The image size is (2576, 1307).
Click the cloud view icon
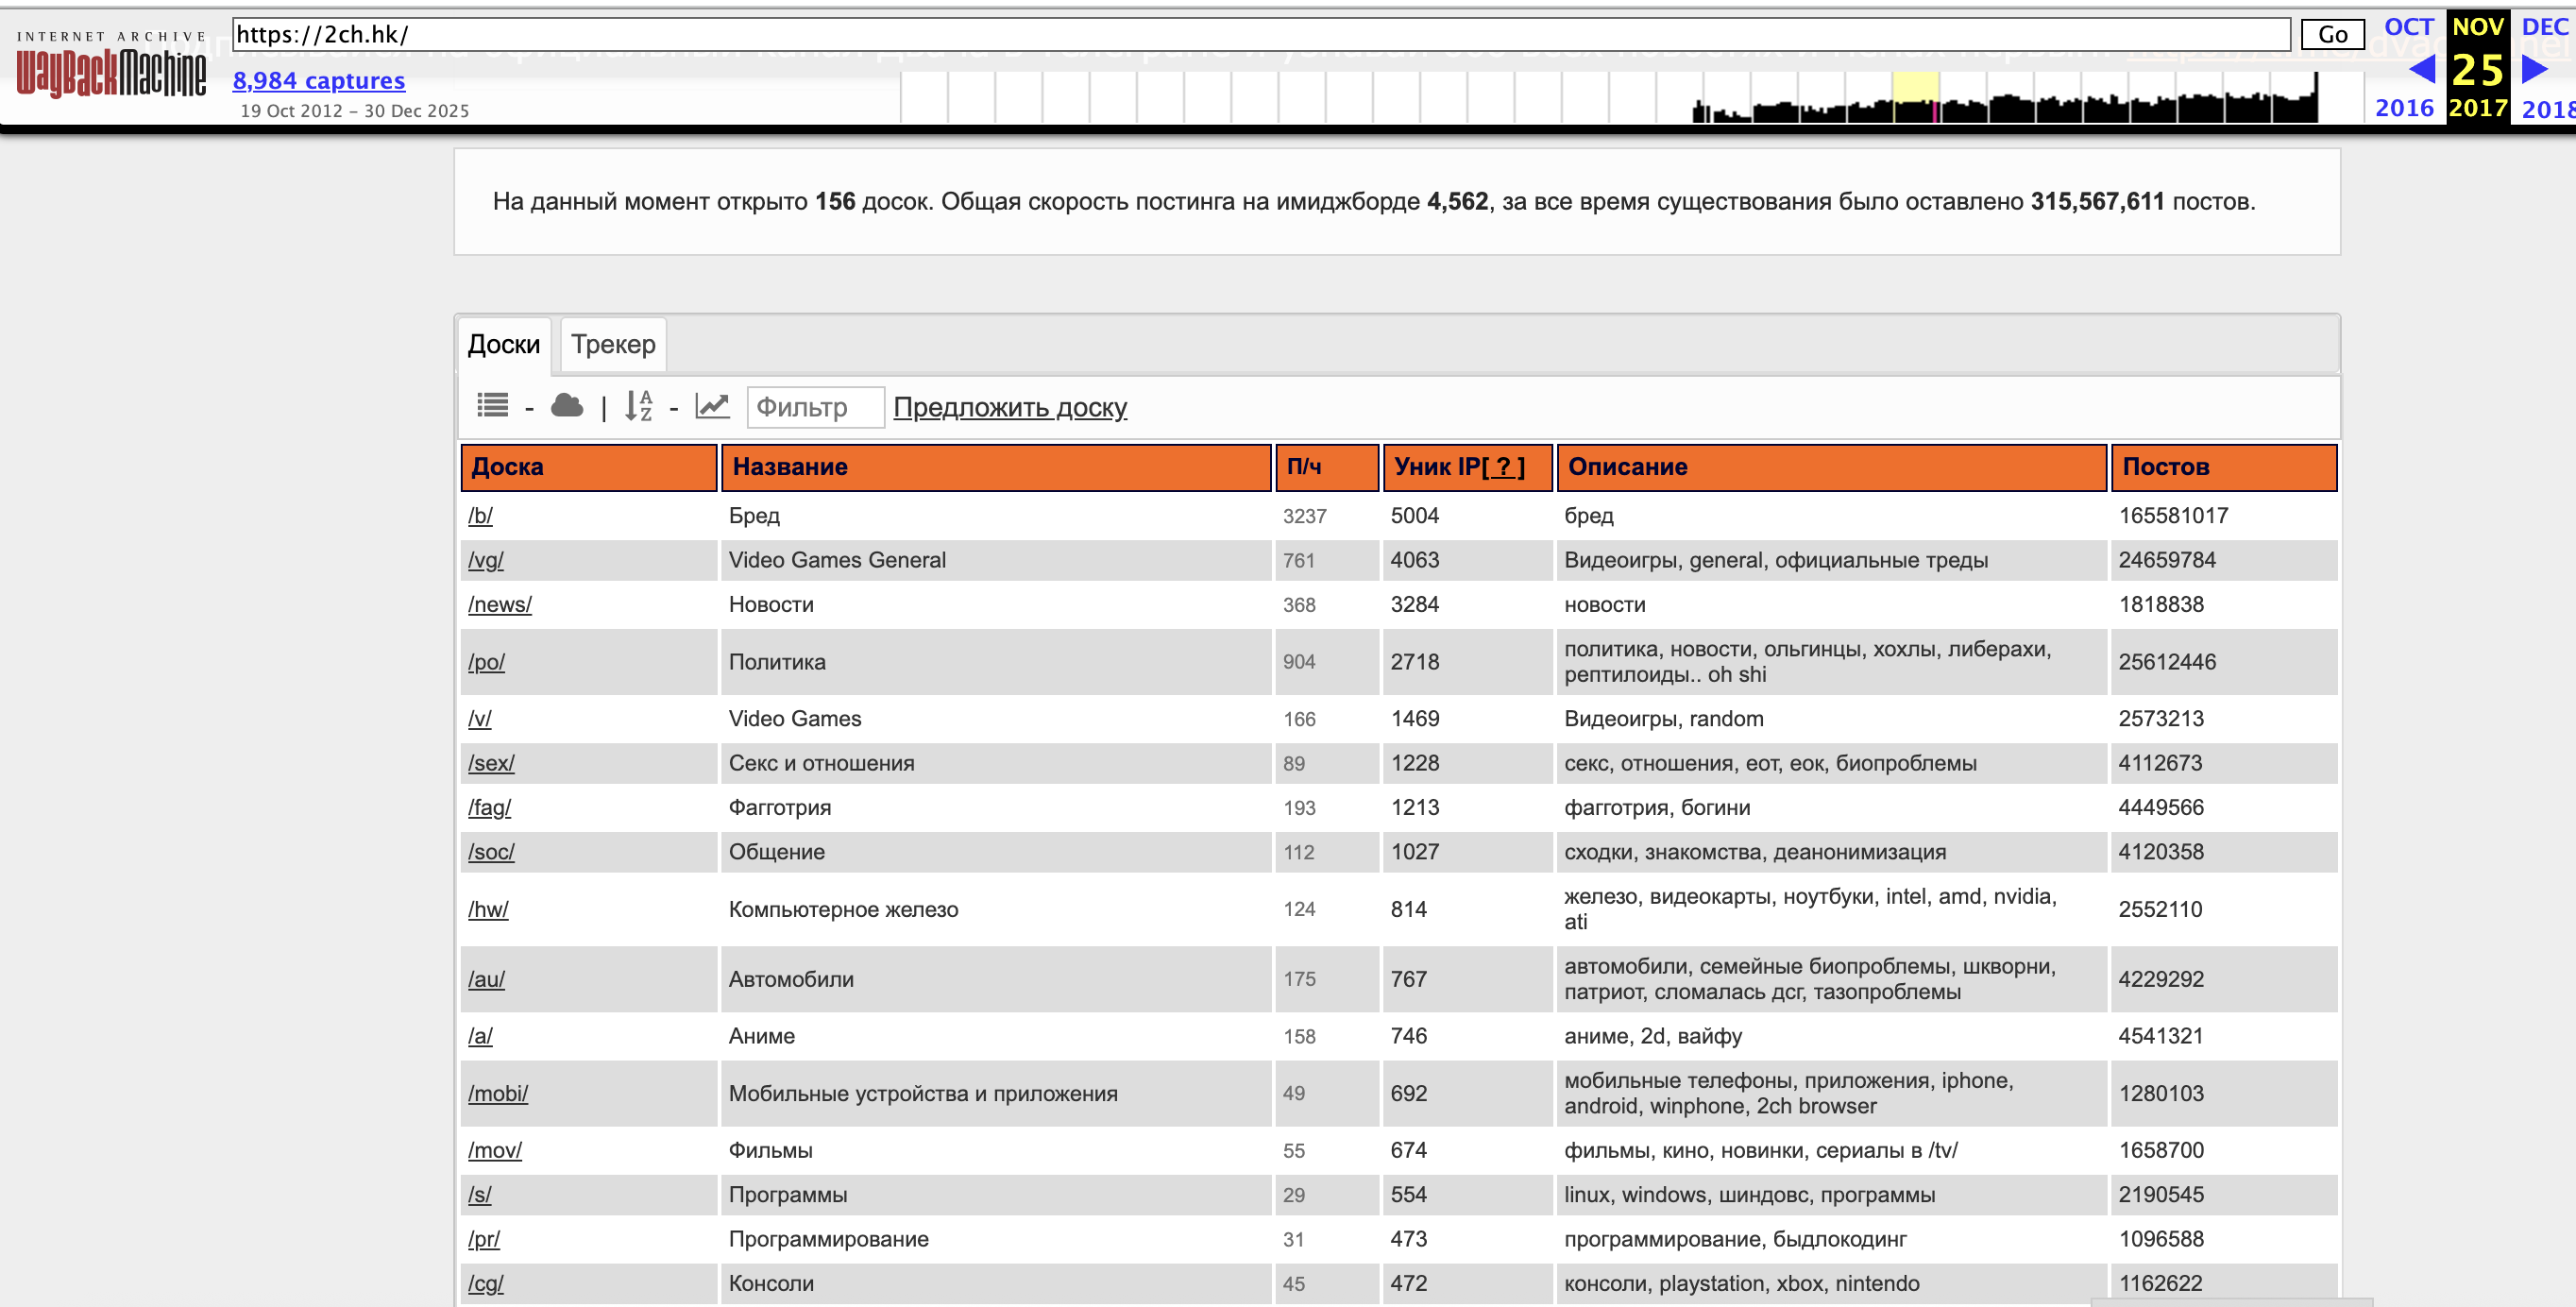pyautogui.click(x=567, y=405)
